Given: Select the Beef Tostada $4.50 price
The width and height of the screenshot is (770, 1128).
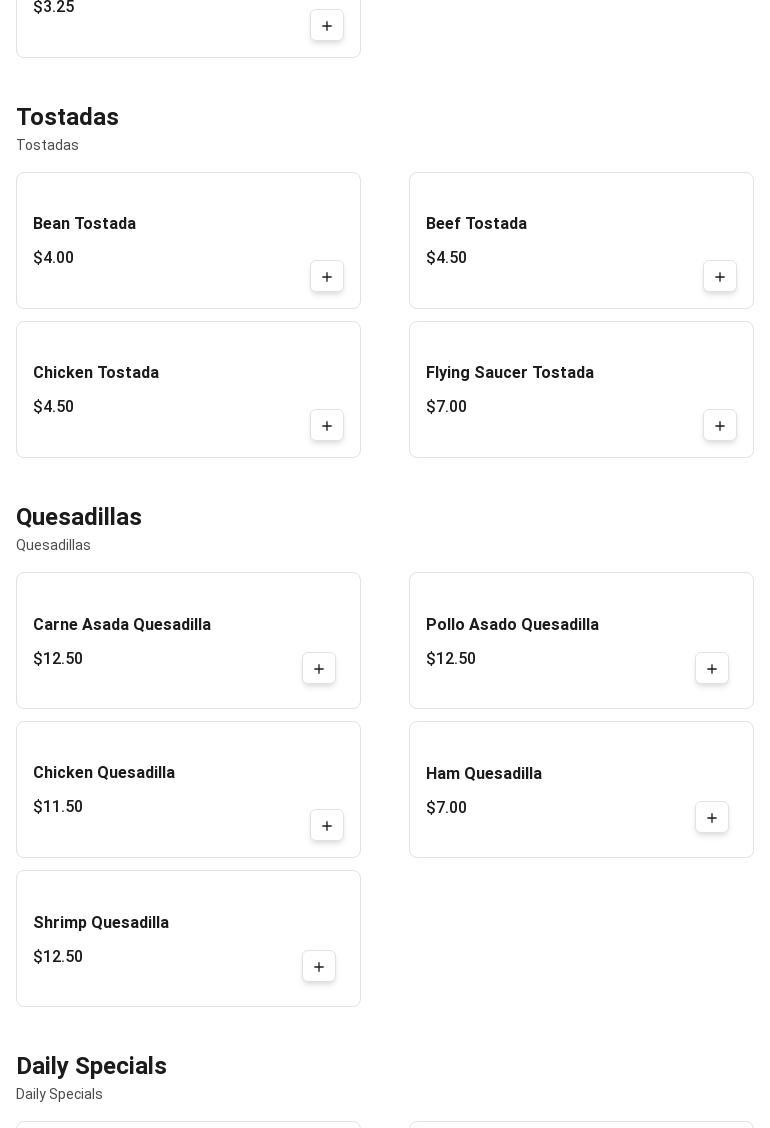Looking at the screenshot, I should tap(446, 258).
